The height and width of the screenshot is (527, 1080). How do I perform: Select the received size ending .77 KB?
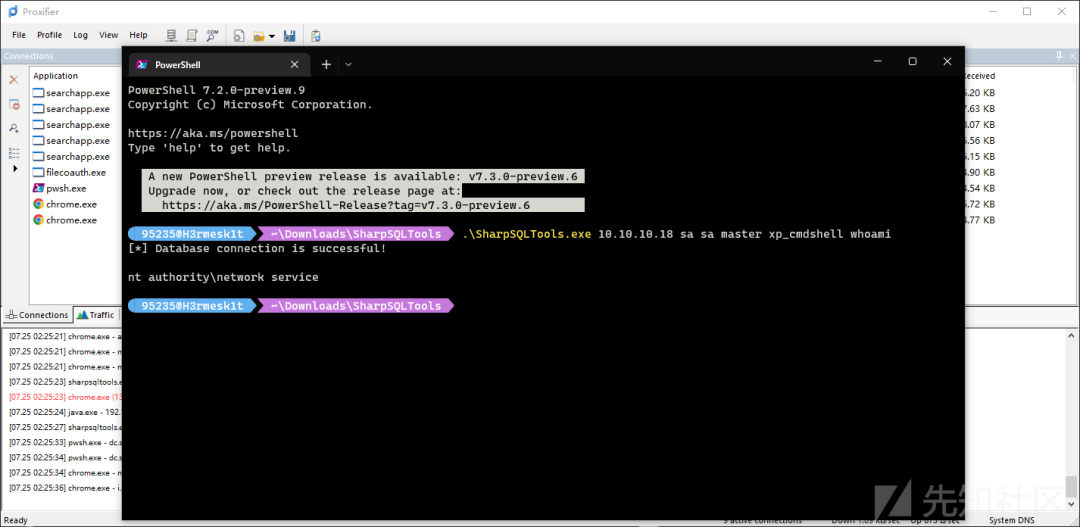tap(980, 220)
